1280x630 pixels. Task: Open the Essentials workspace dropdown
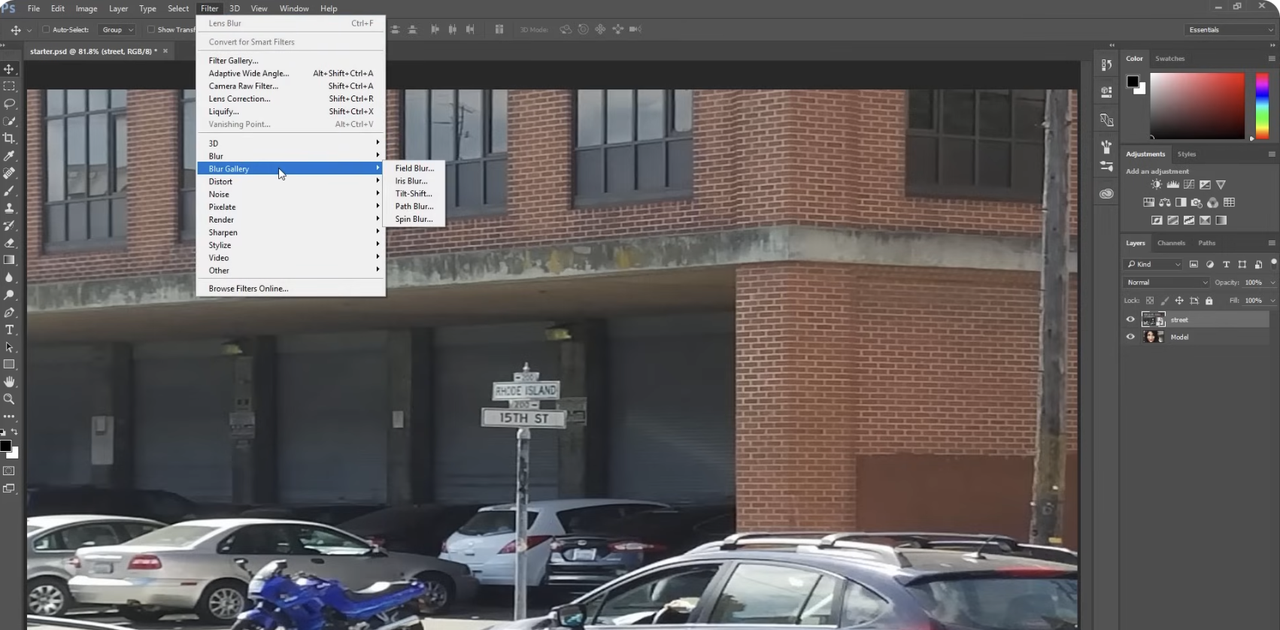point(1229,30)
